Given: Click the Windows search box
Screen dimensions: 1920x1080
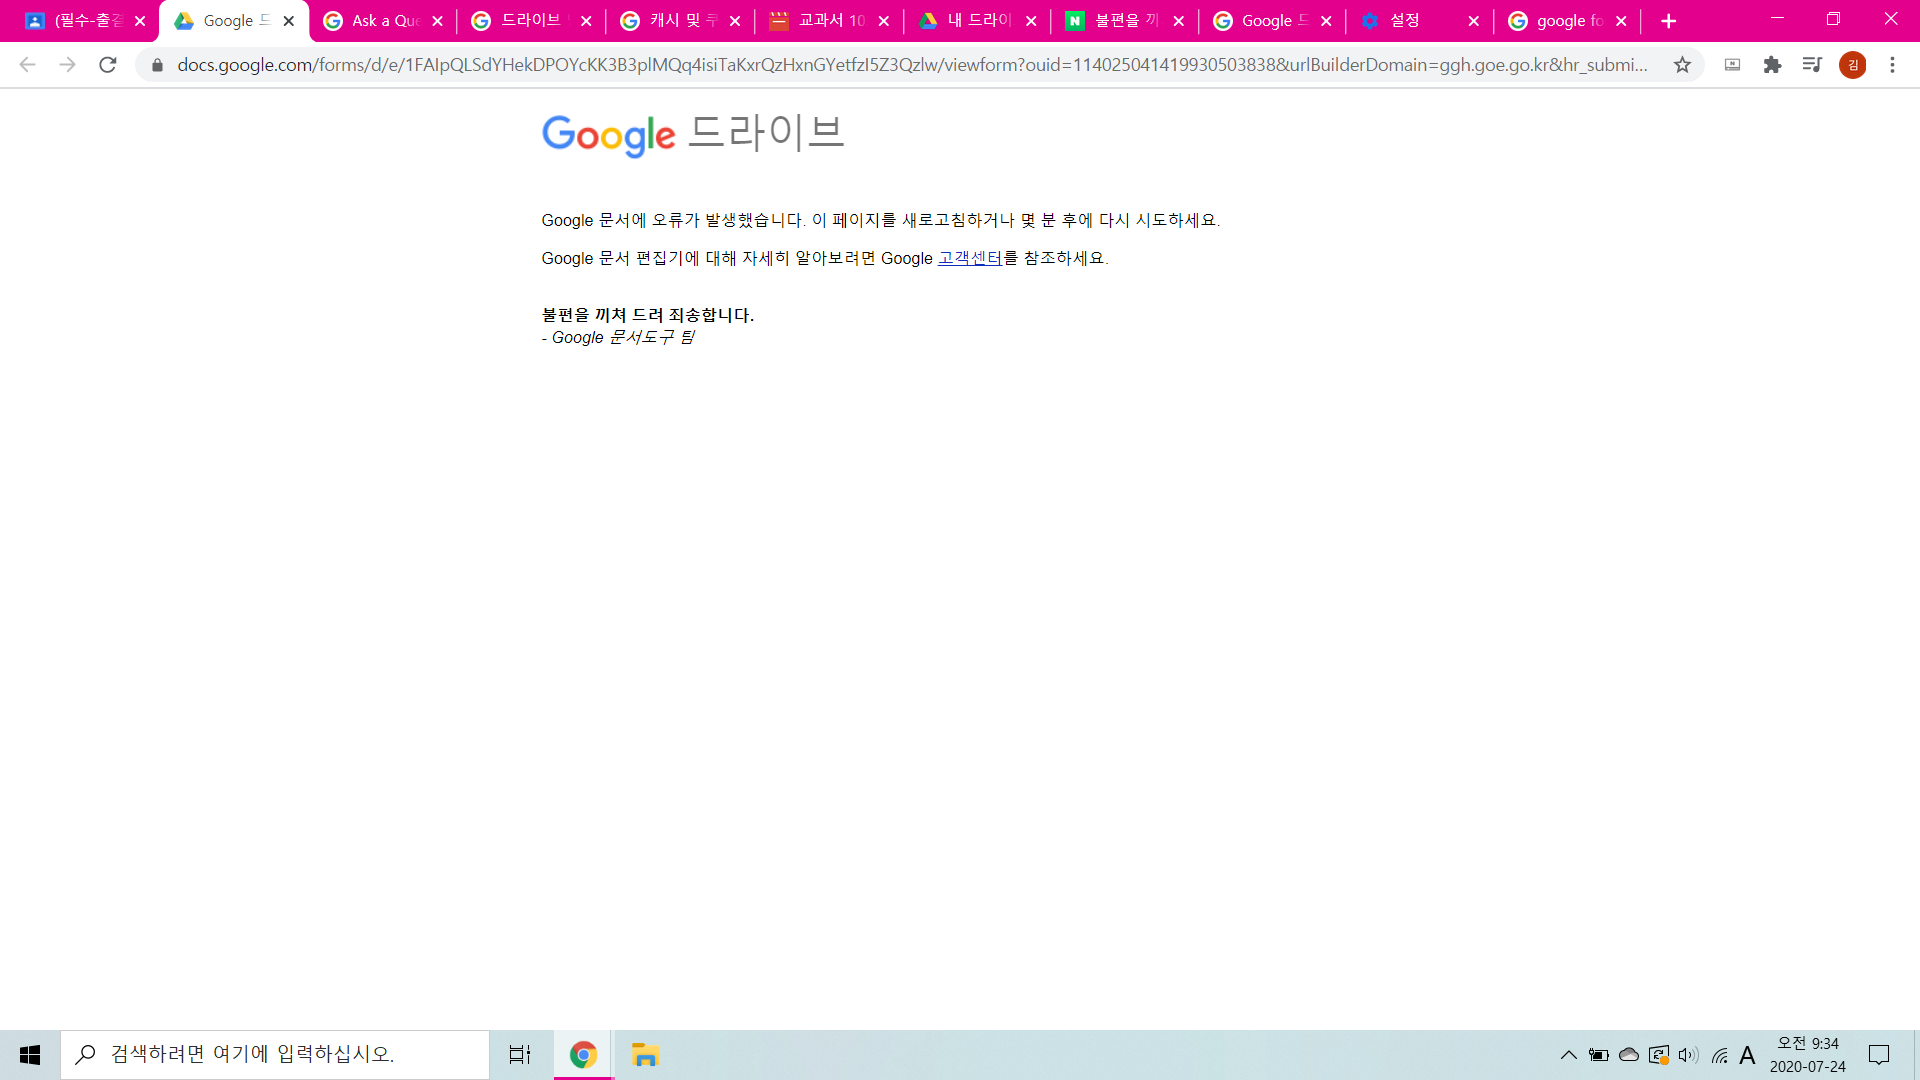Looking at the screenshot, I should [275, 1055].
